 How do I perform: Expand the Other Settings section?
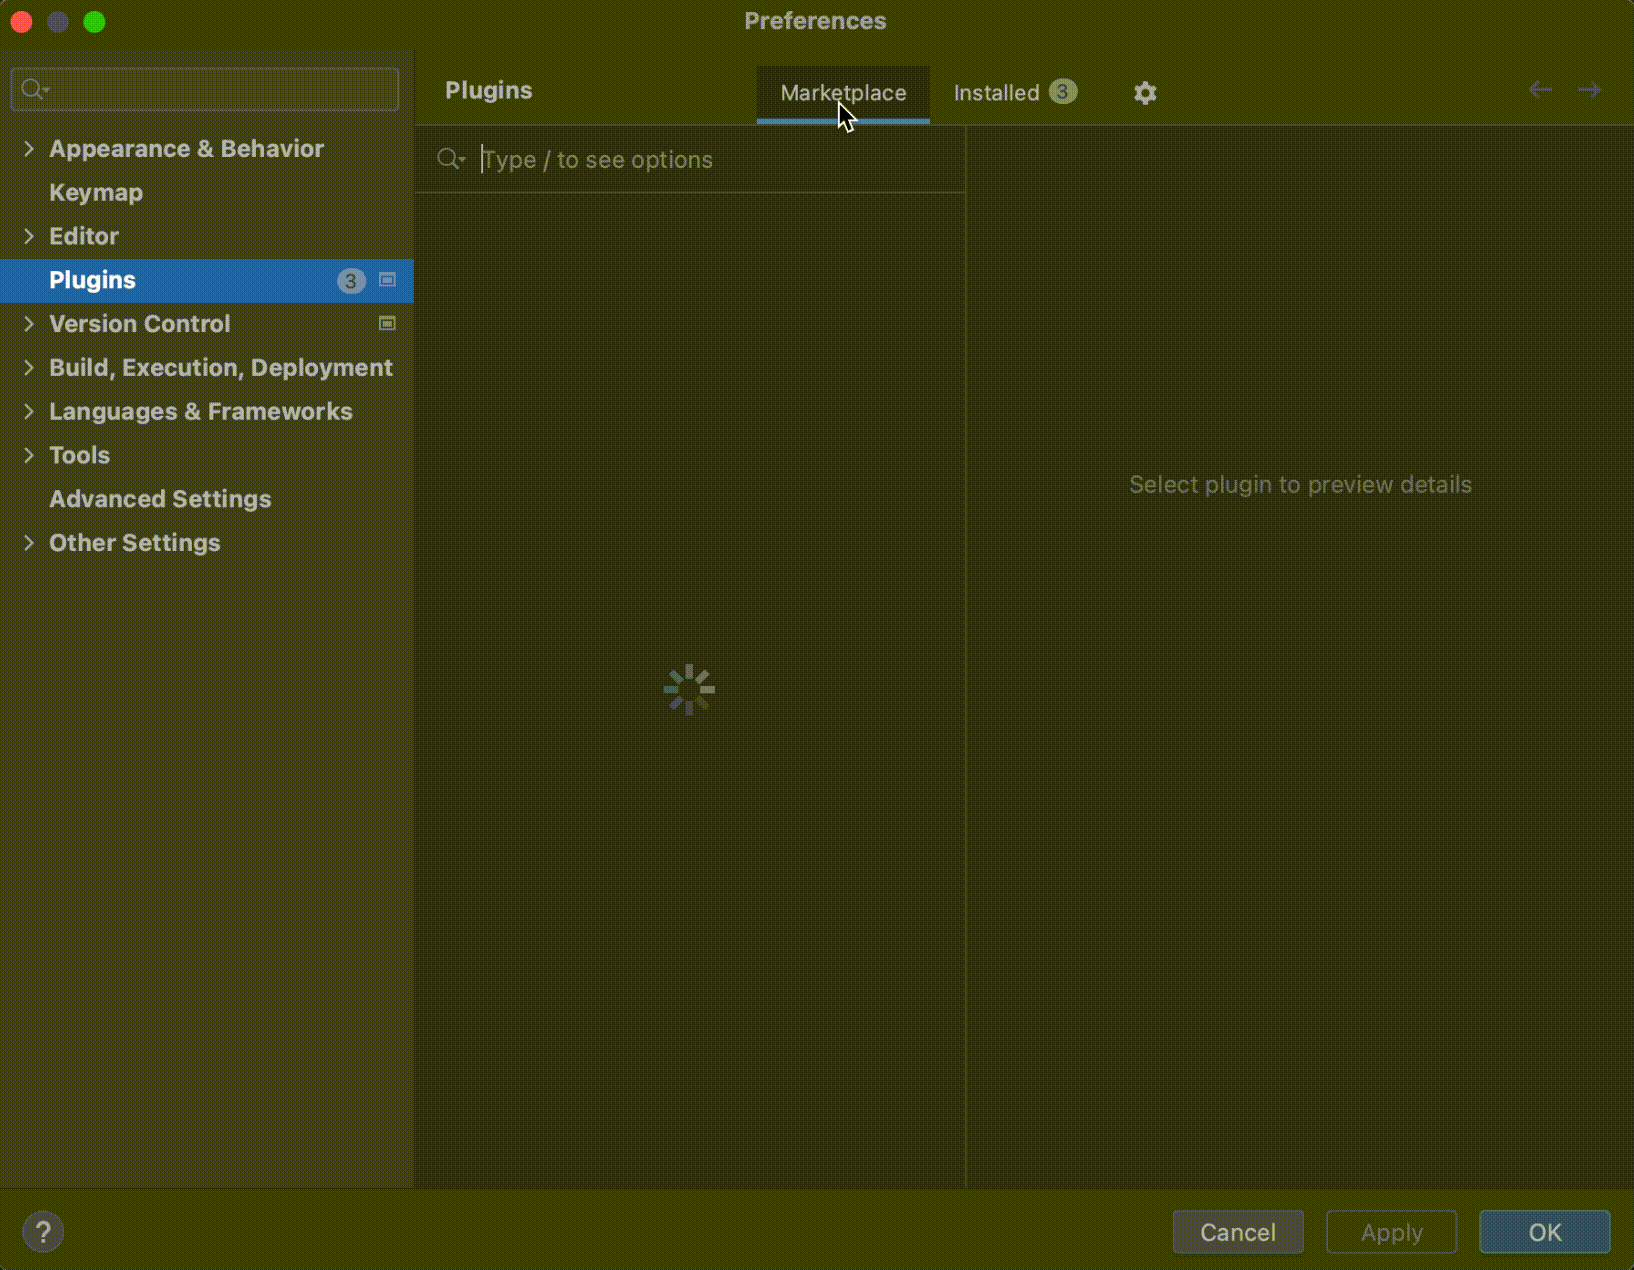[29, 543]
